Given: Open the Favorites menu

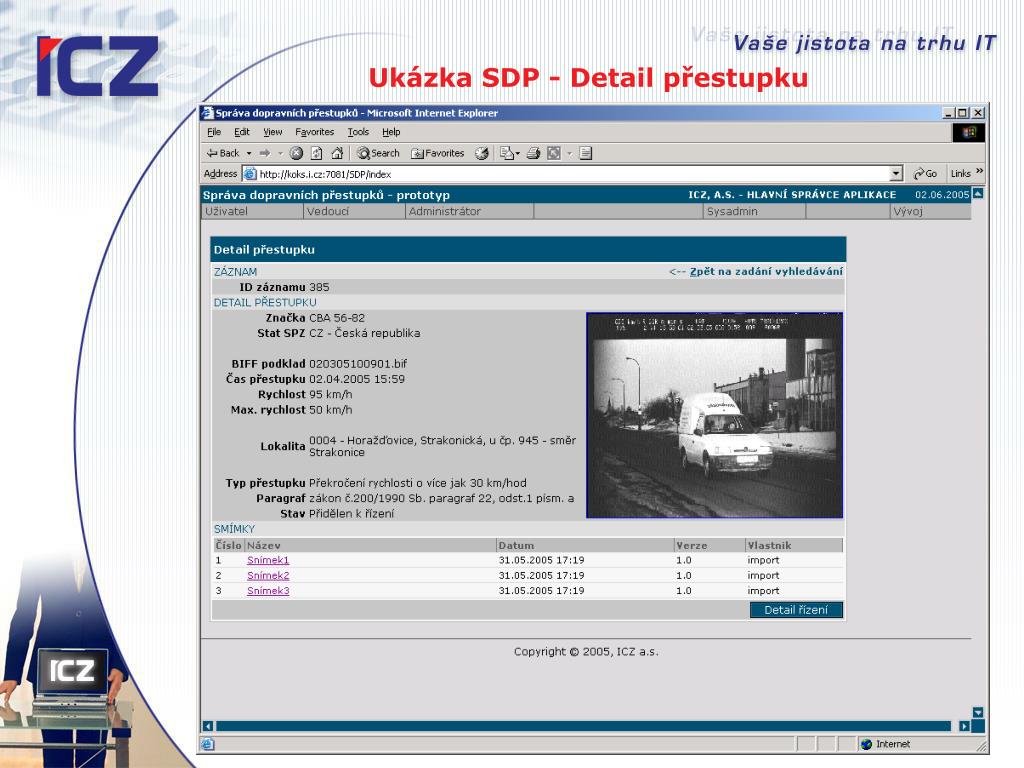Looking at the screenshot, I should pos(315,132).
